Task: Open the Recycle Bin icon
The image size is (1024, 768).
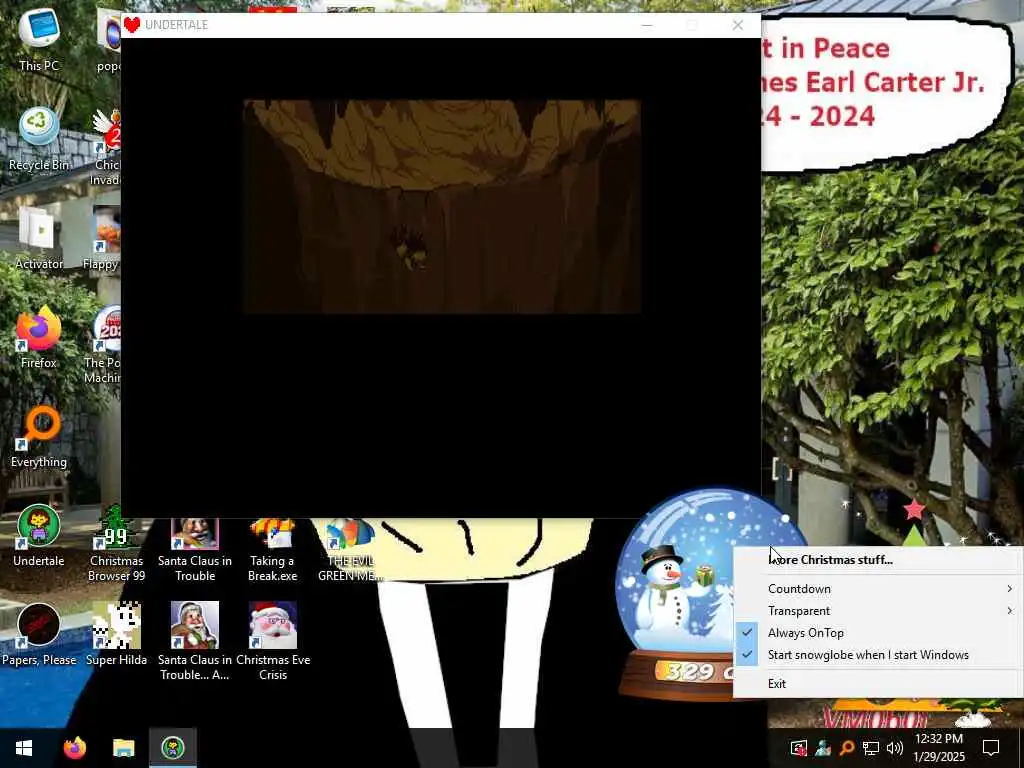Action: tap(39, 138)
